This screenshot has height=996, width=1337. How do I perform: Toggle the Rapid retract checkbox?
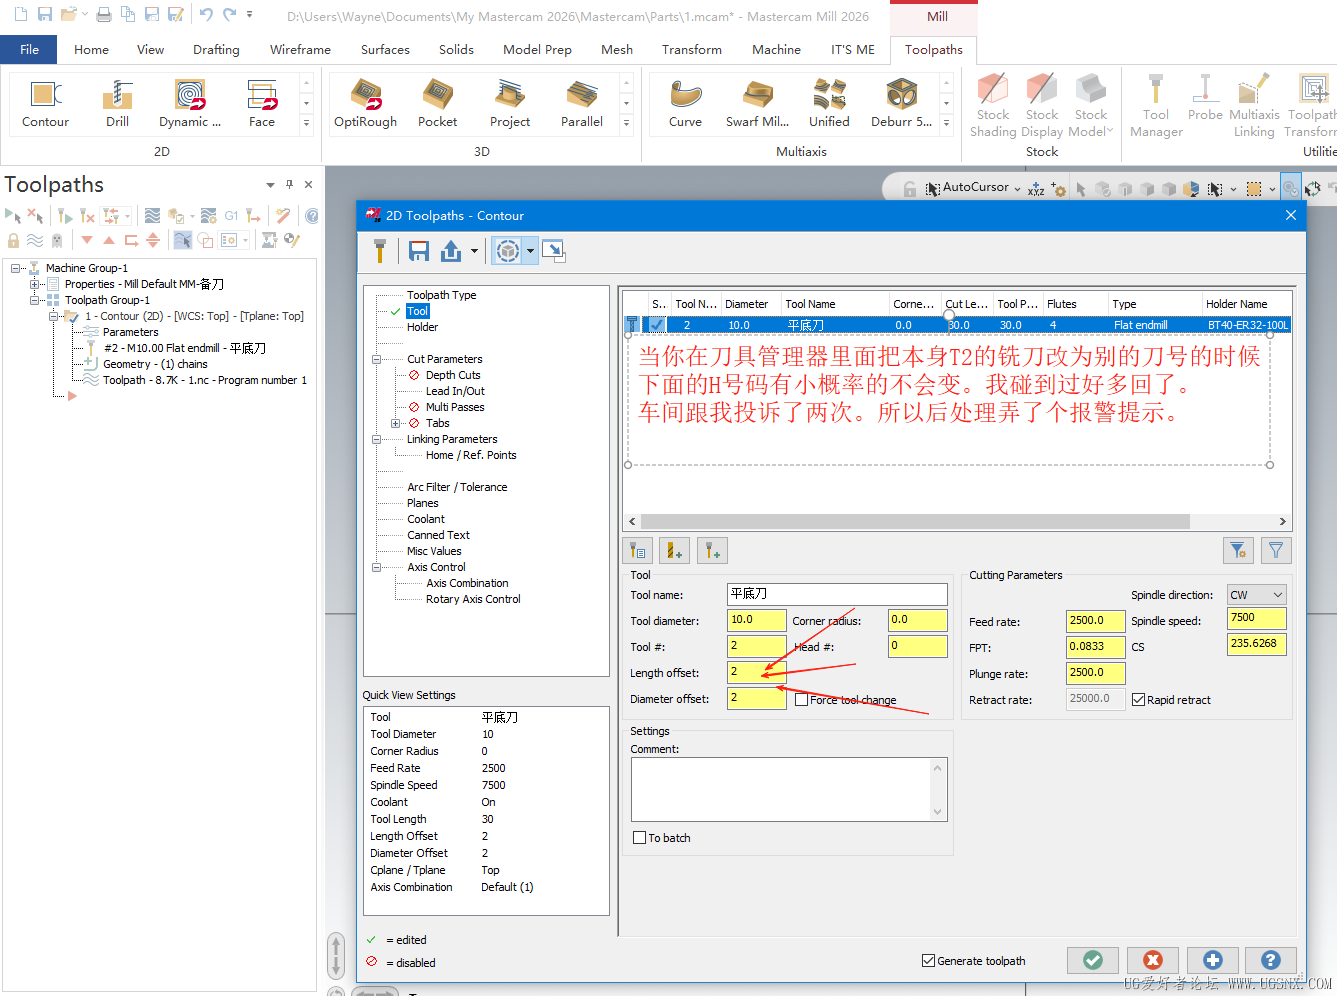[x=1138, y=700]
